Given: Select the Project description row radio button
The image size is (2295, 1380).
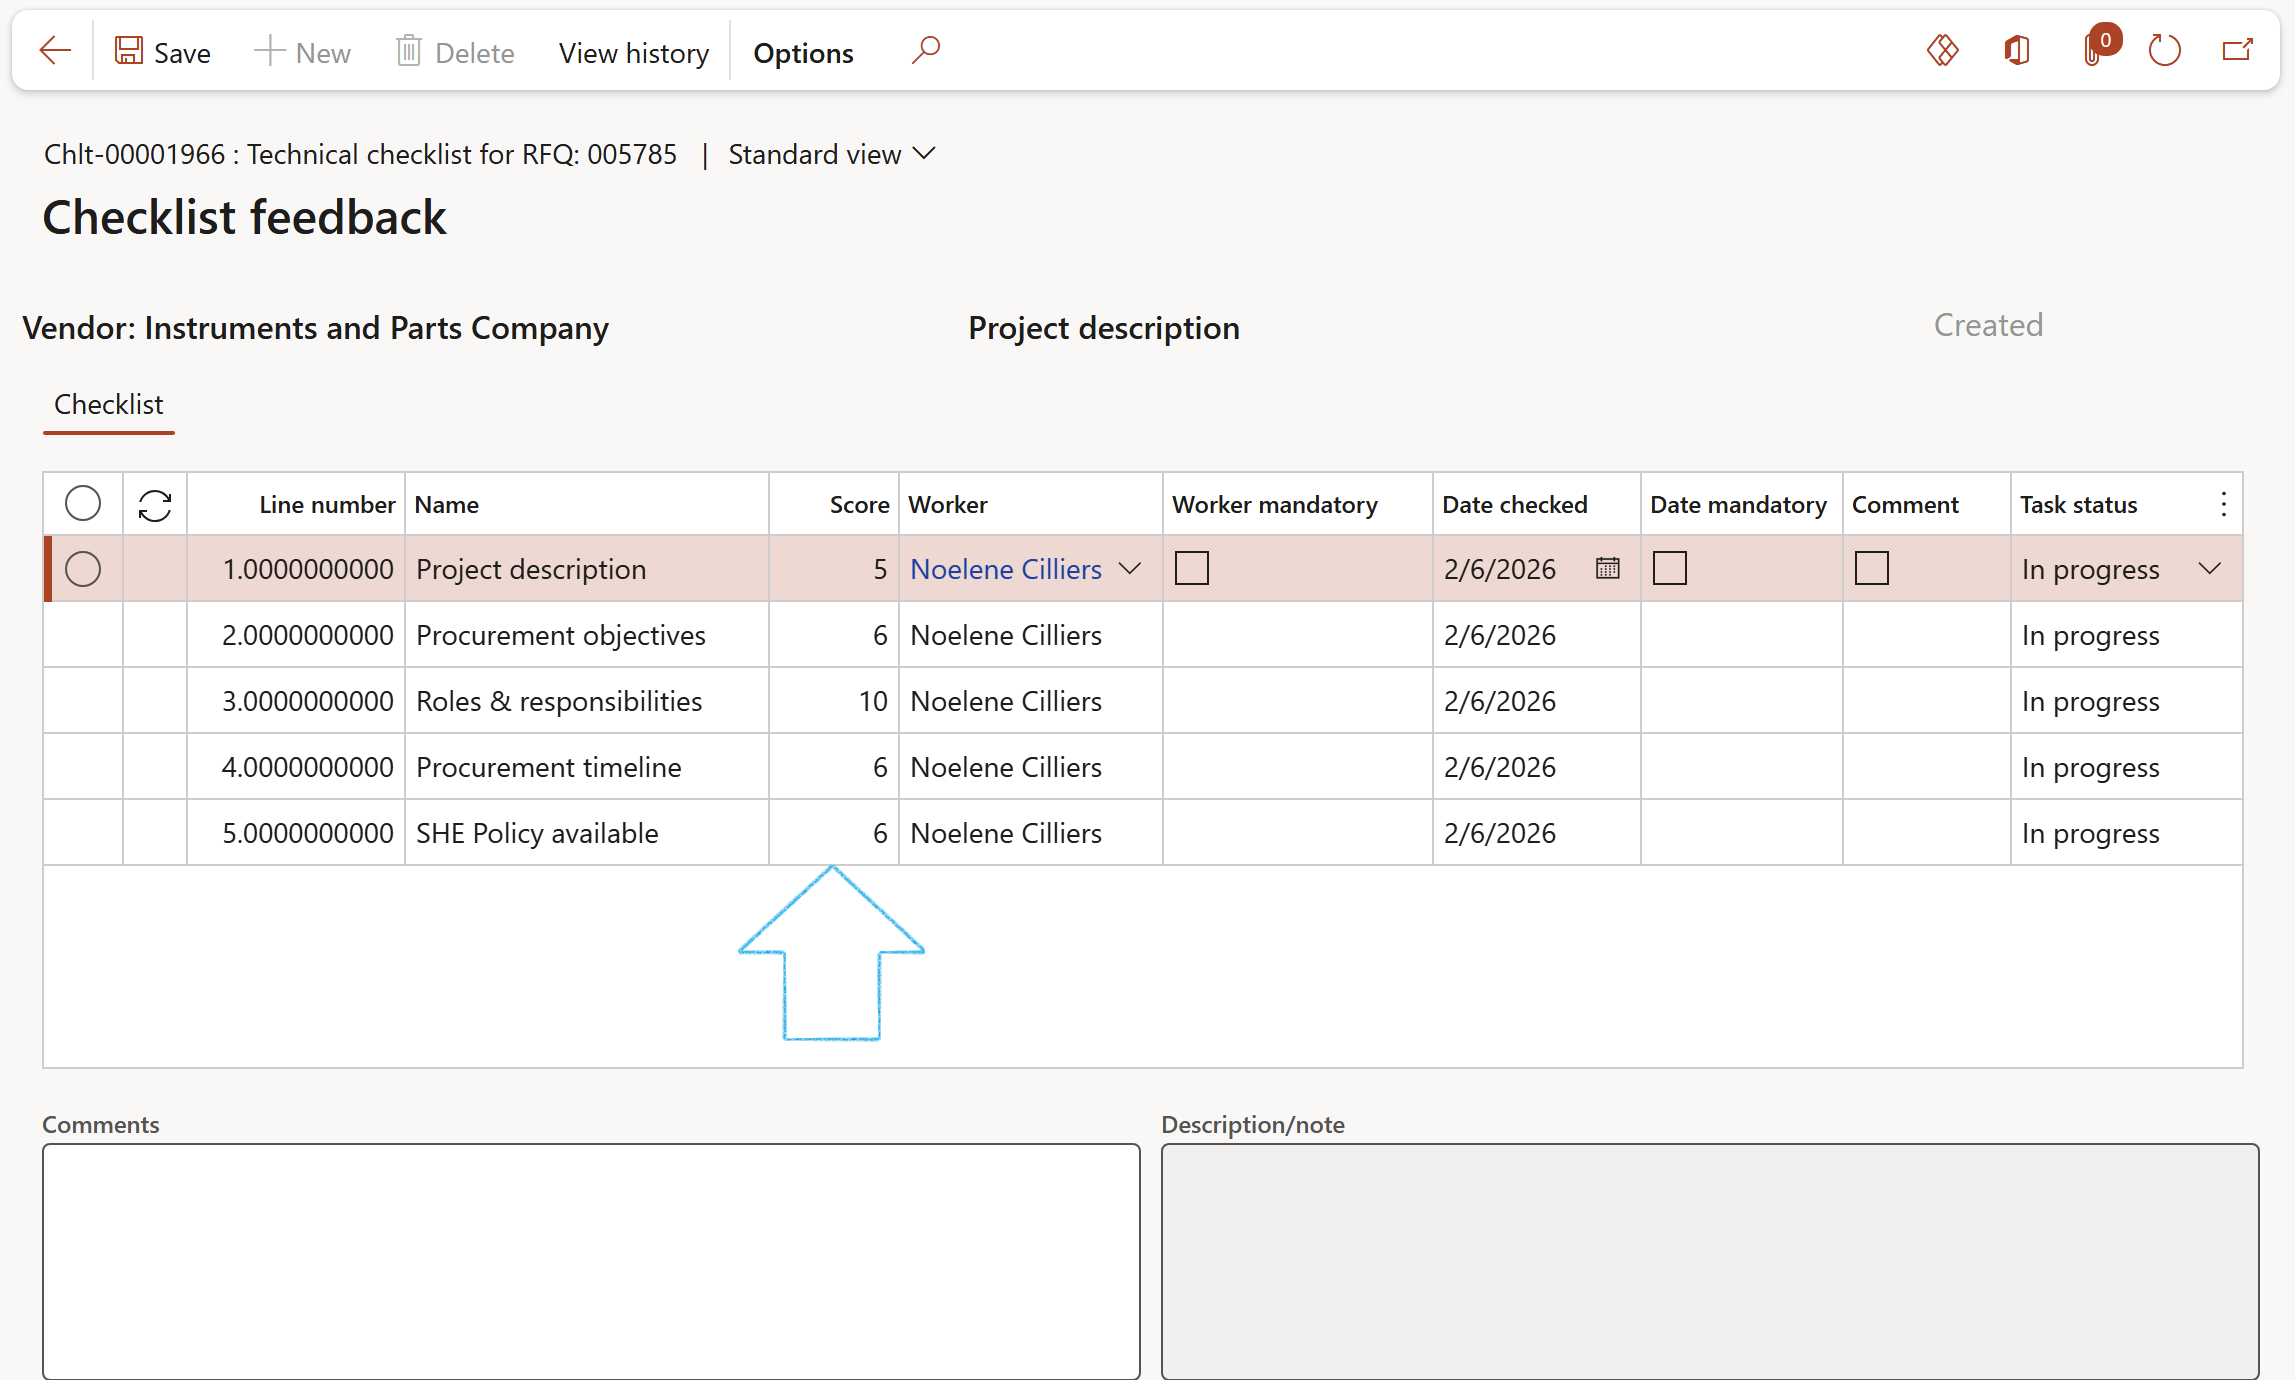Looking at the screenshot, I should [83, 569].
